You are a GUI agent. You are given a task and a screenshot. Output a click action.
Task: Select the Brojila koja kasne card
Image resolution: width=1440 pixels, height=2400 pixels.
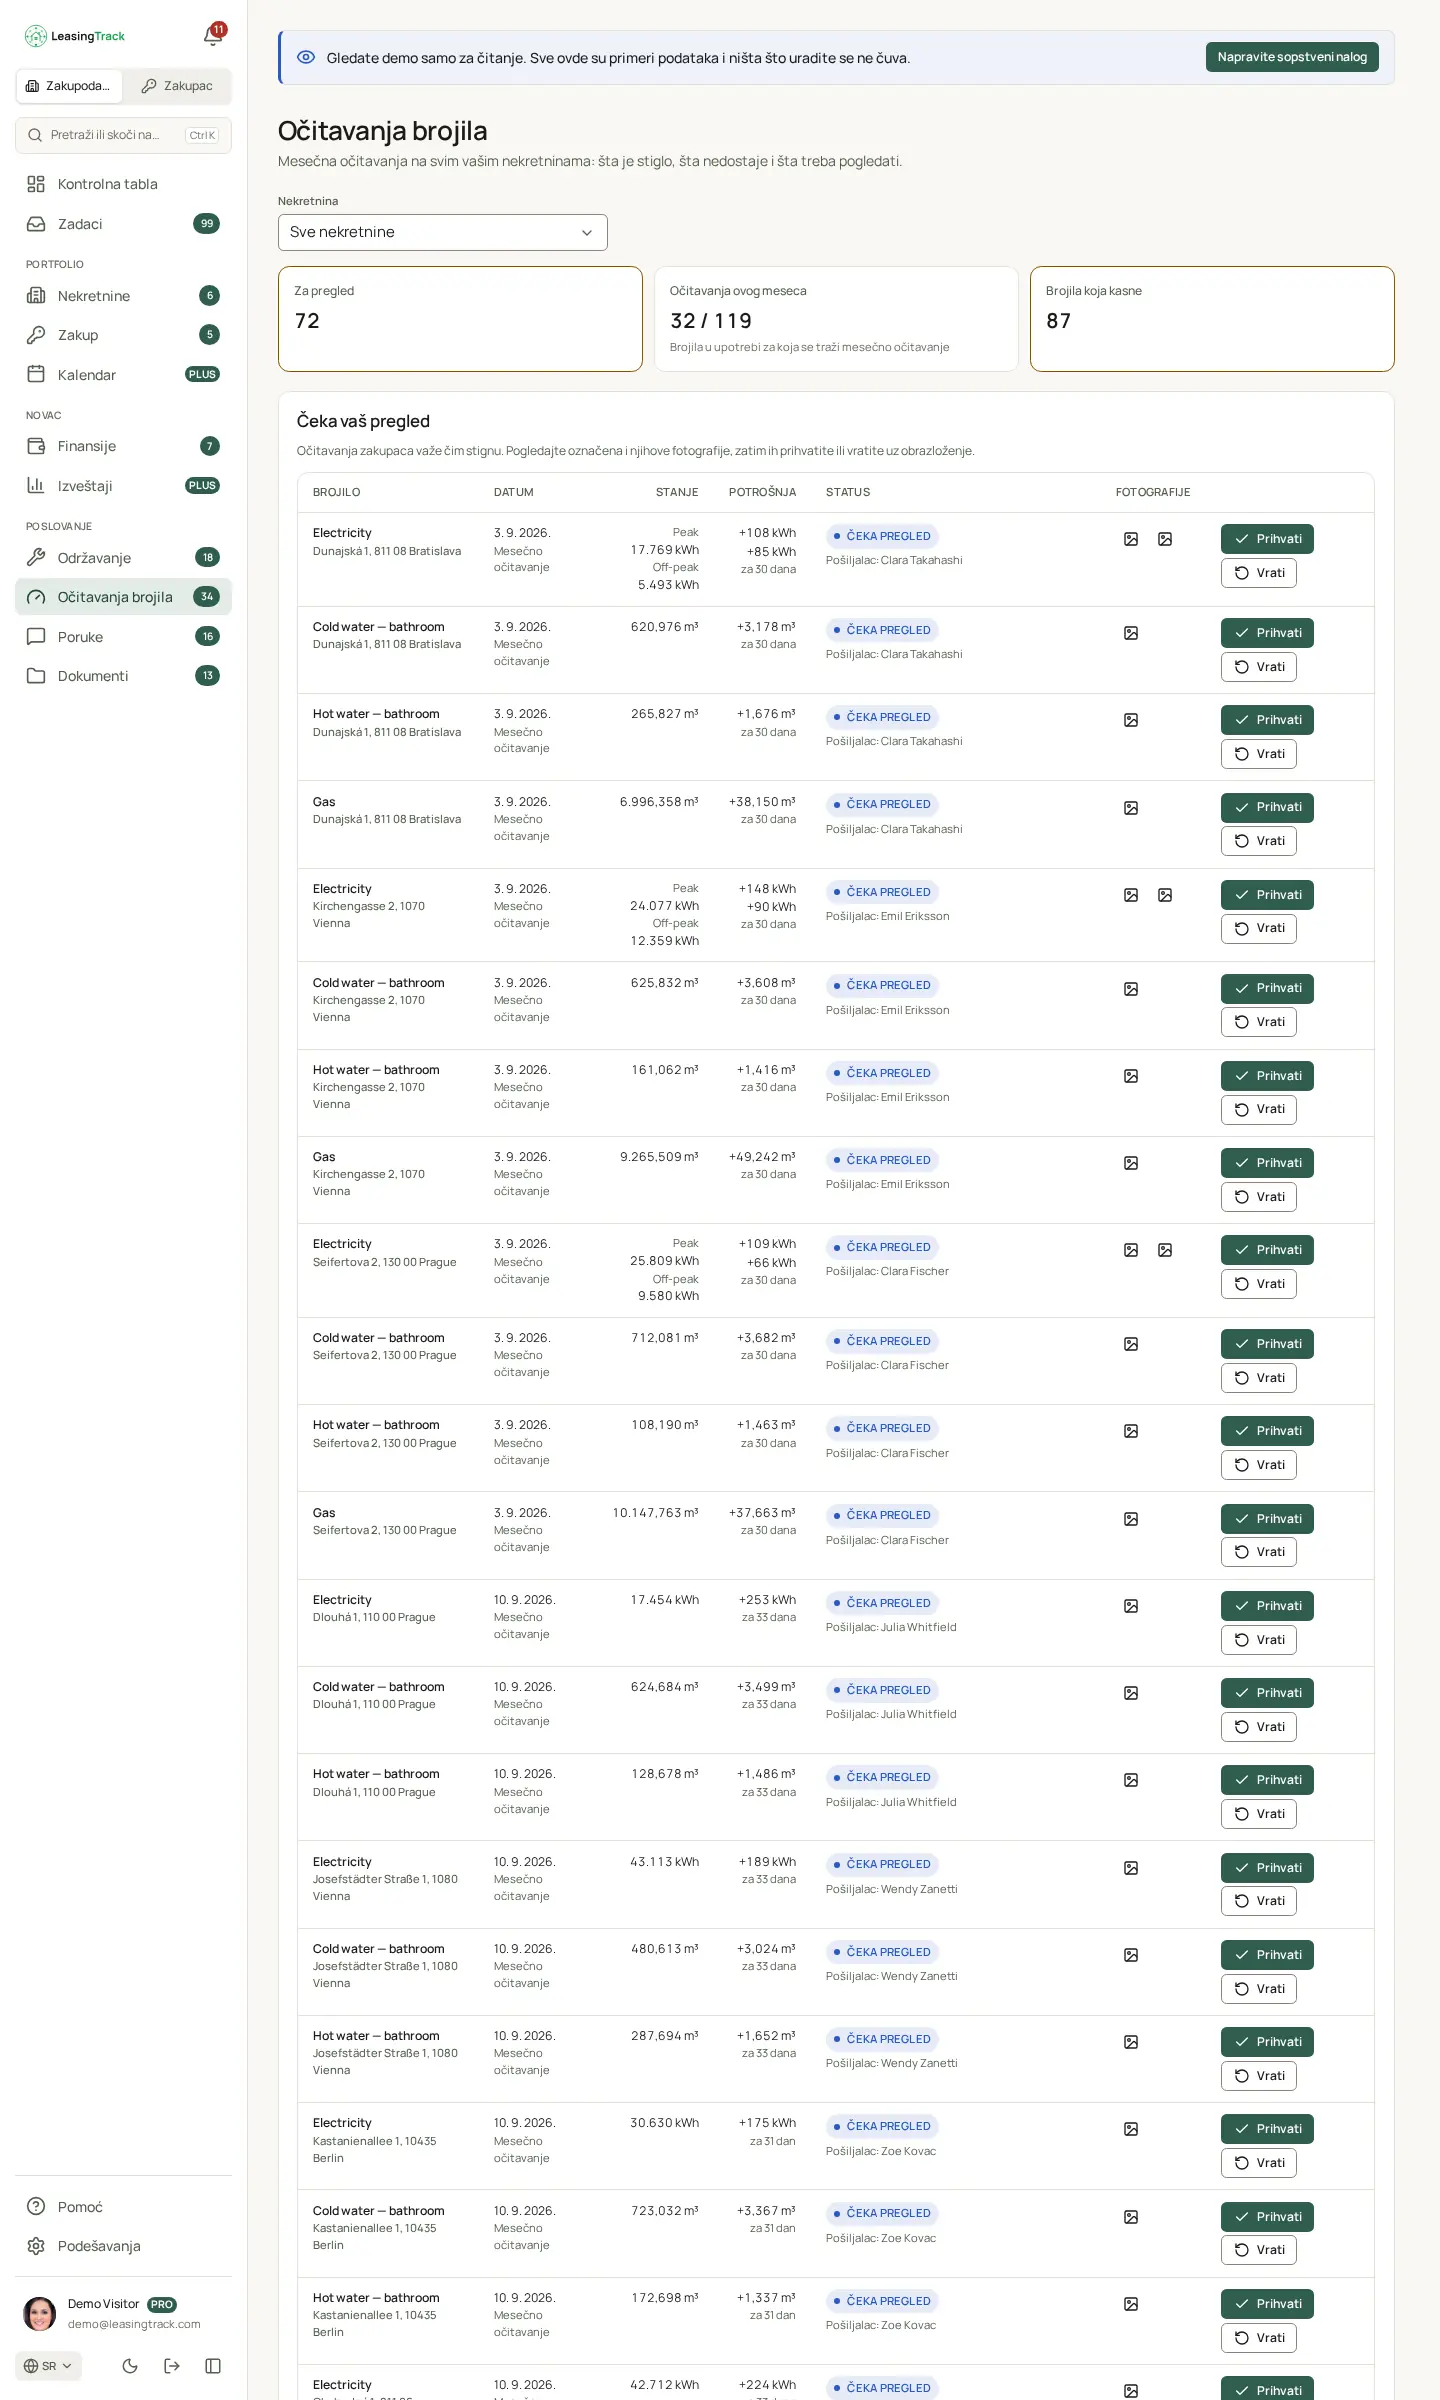click(x=1212, y=319)
